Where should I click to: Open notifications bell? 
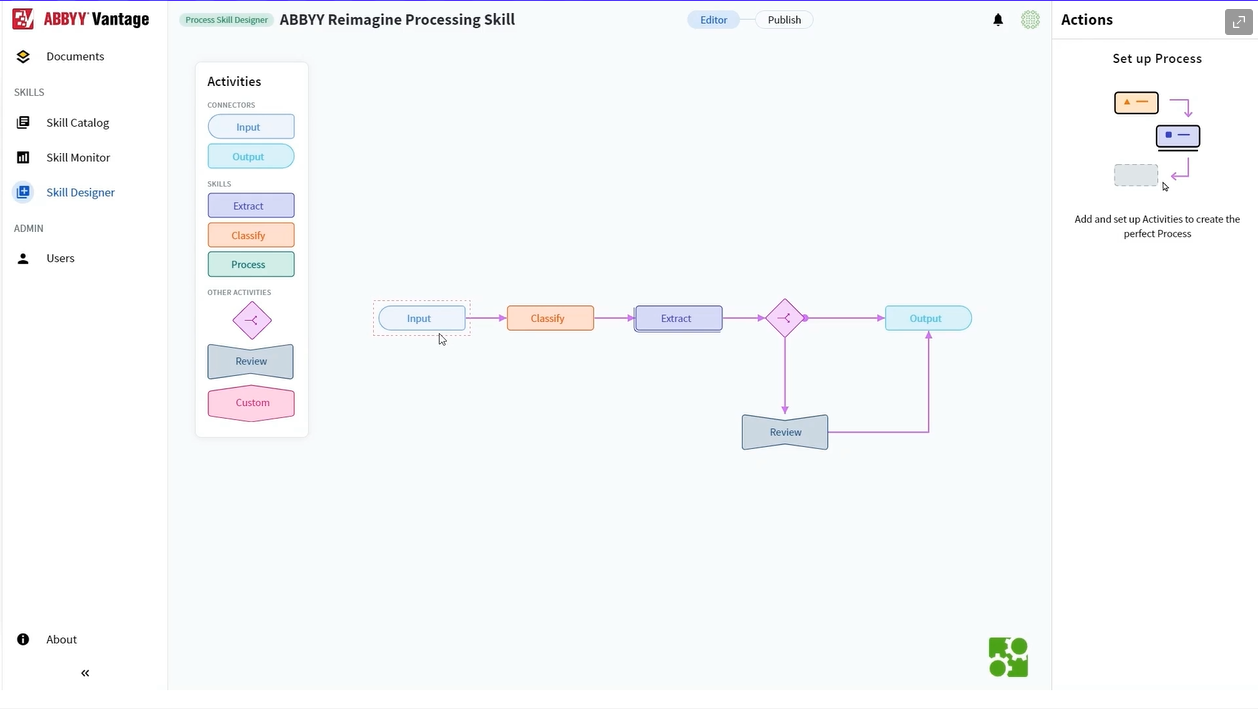click(x=998, y=20)
